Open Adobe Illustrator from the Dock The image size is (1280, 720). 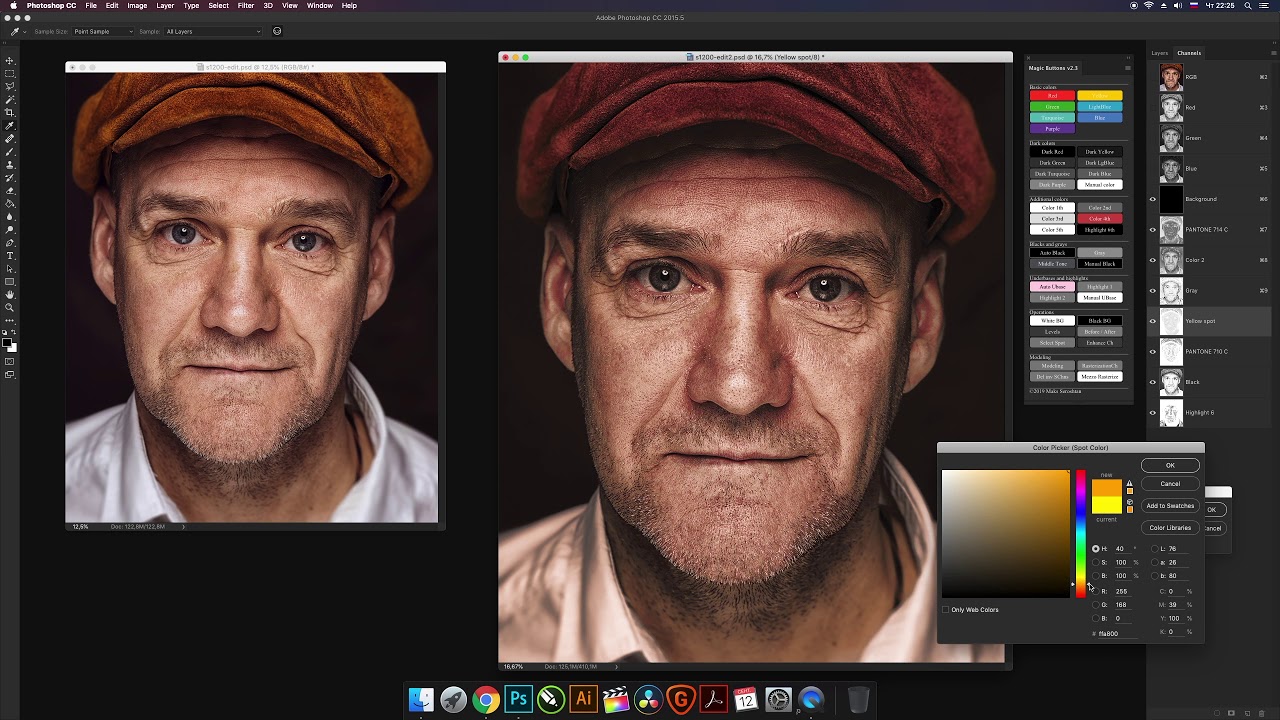pos(583,699)
